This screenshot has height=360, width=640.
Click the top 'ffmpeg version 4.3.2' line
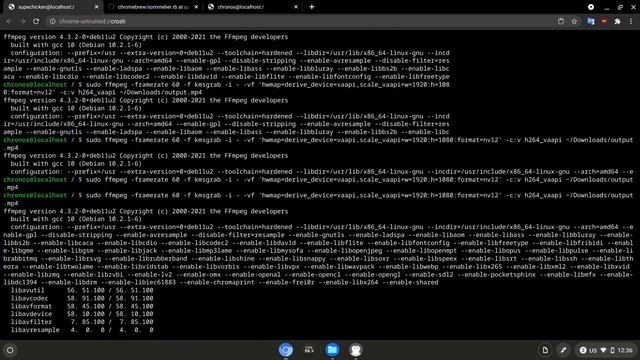coord(146,37)
